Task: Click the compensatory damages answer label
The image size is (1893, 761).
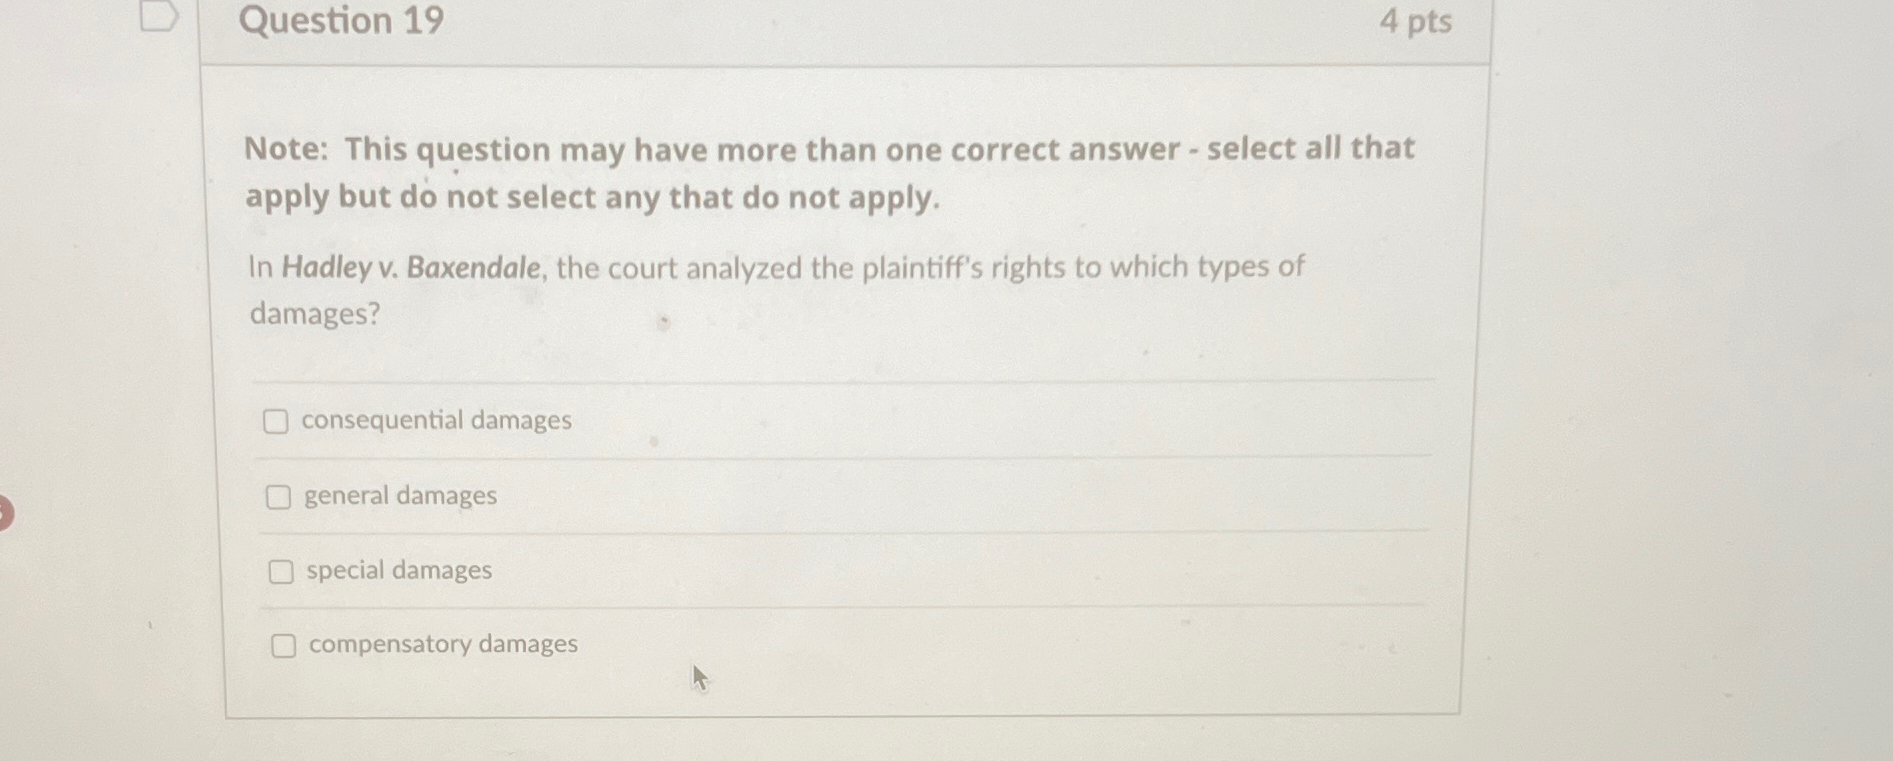Action: pos(442,645)
